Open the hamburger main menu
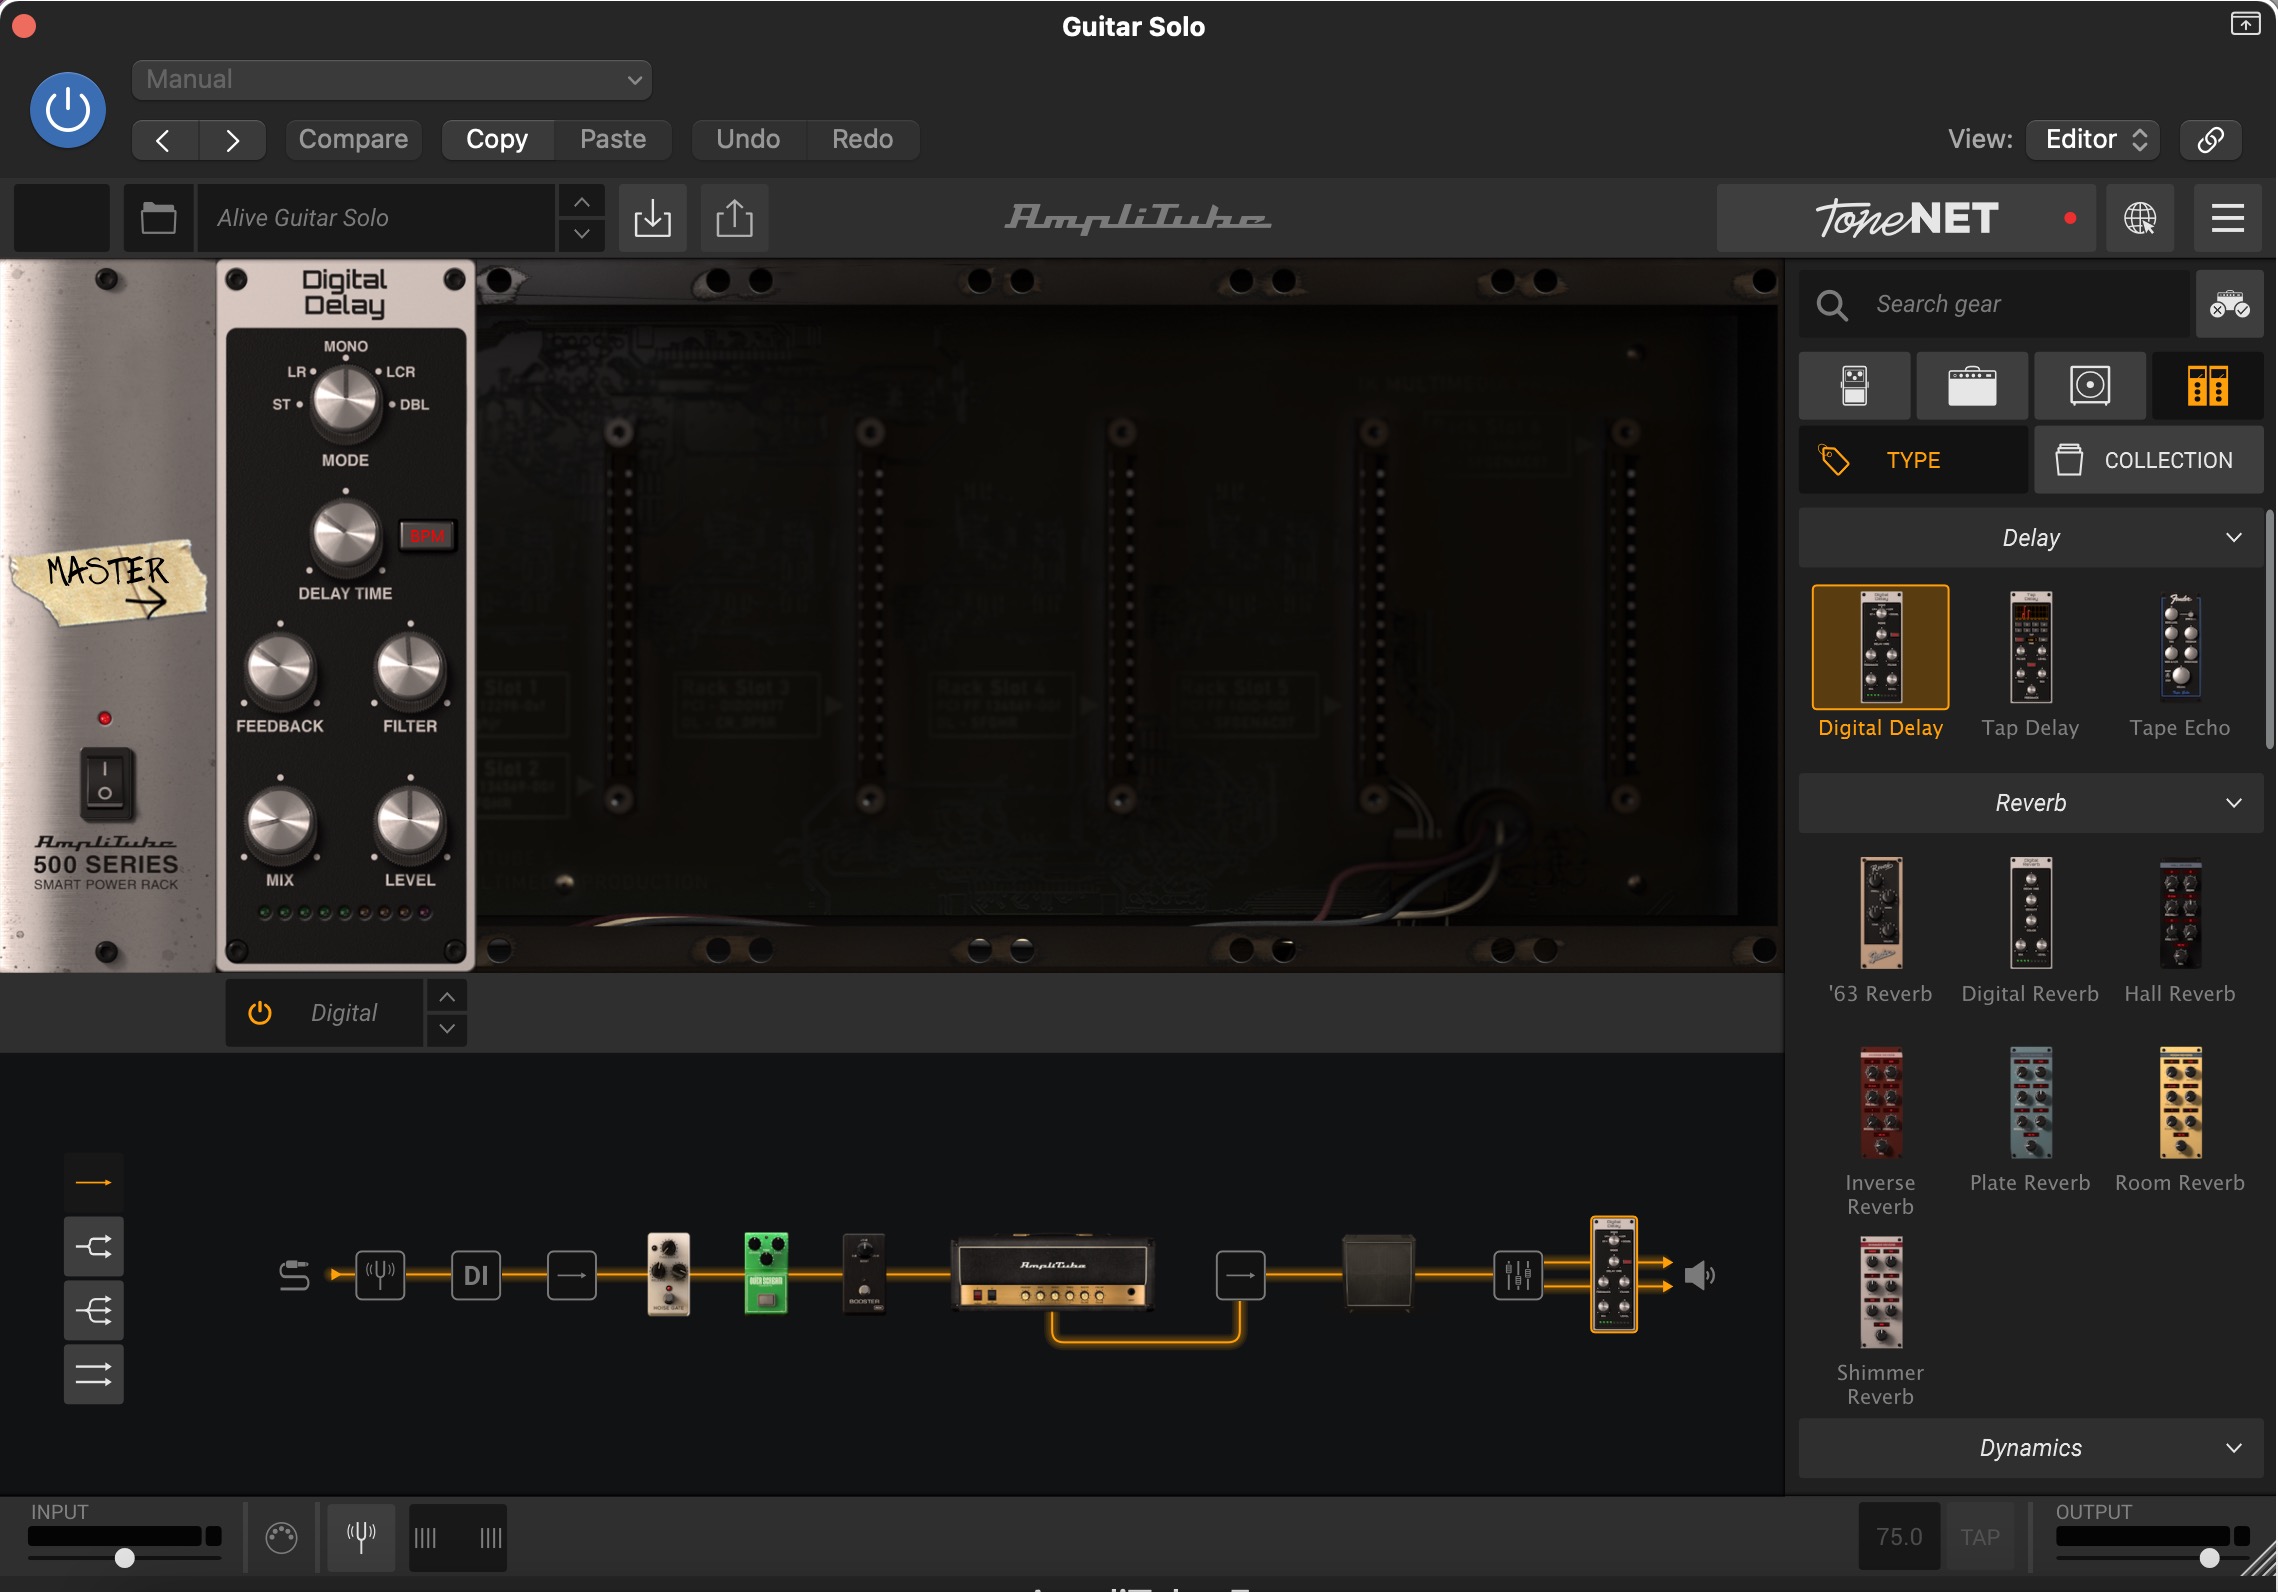Image resolution: width=2278 pixels, height=1592 pixels. 2227,218
